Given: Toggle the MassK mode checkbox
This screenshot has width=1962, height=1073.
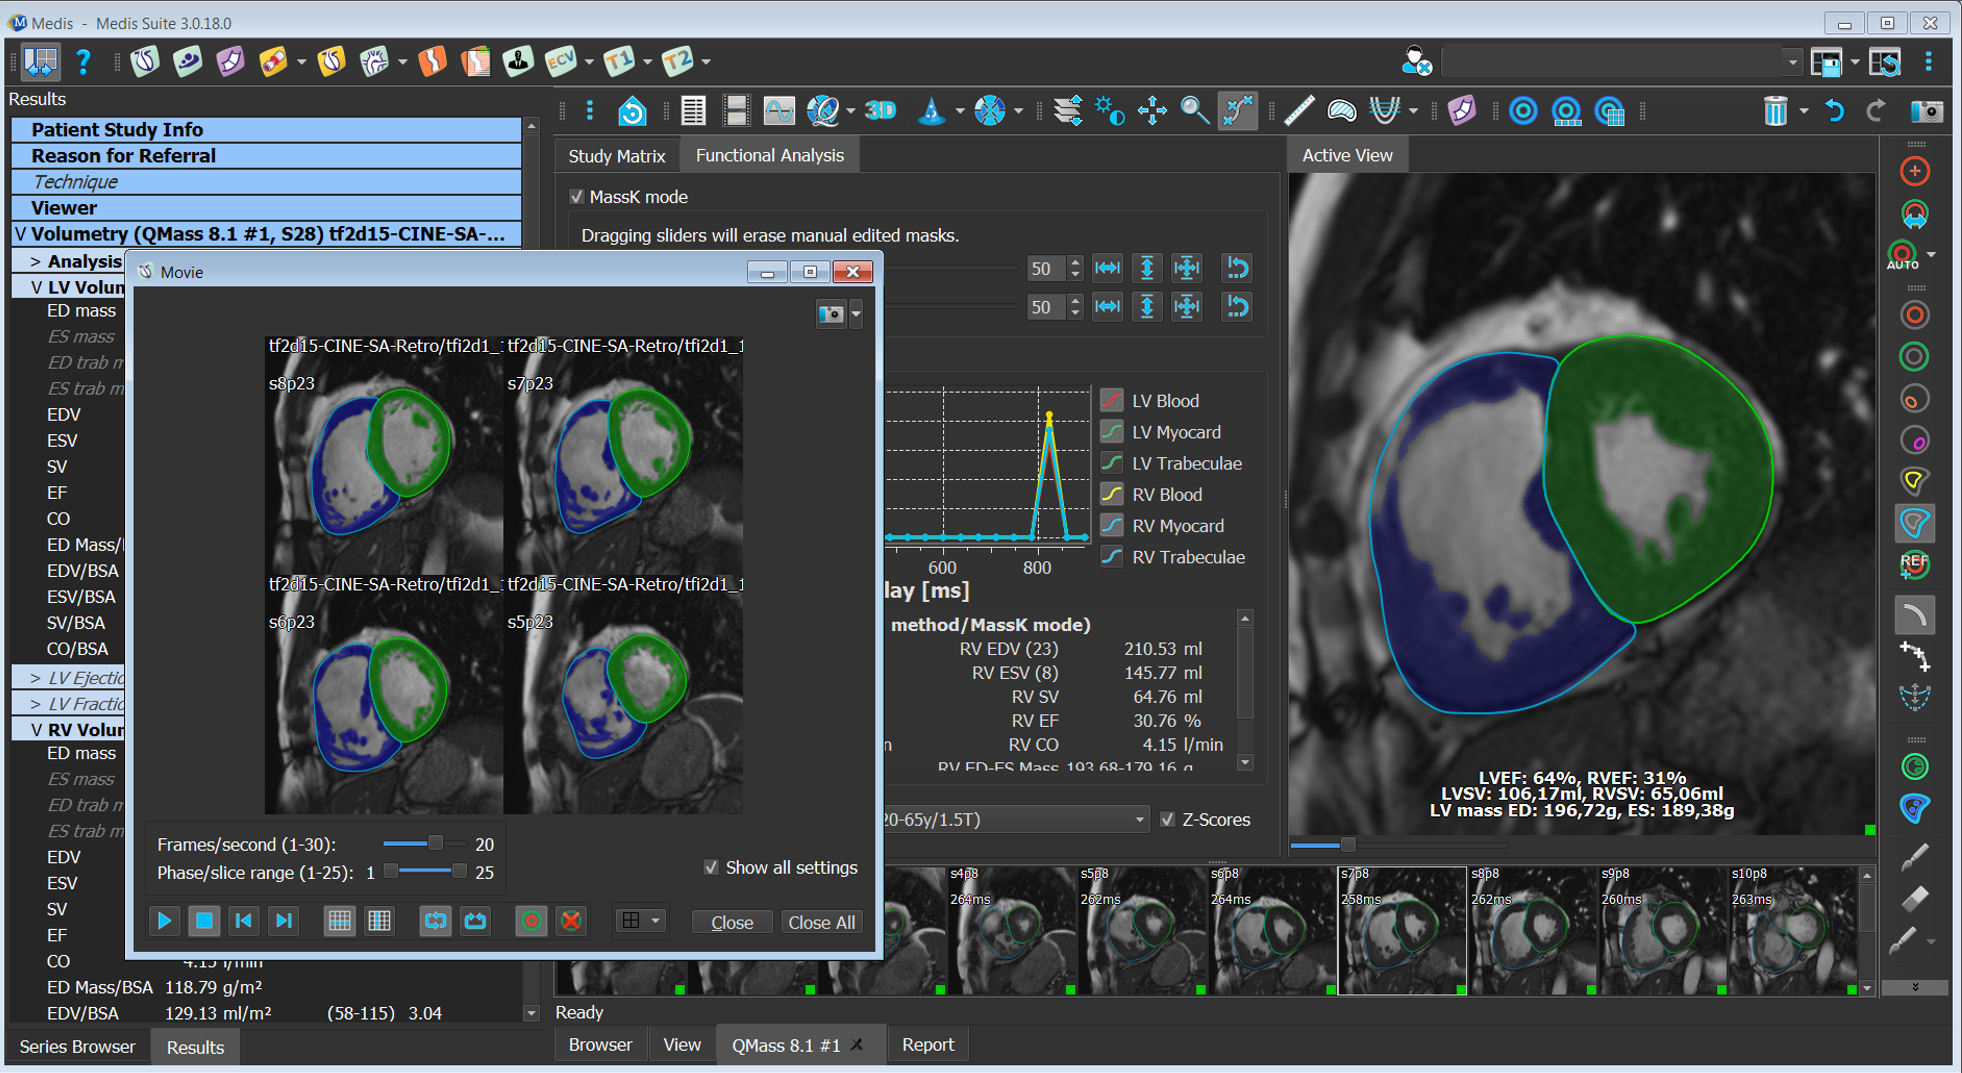Looking at the screenshot, I should [577, 197].
